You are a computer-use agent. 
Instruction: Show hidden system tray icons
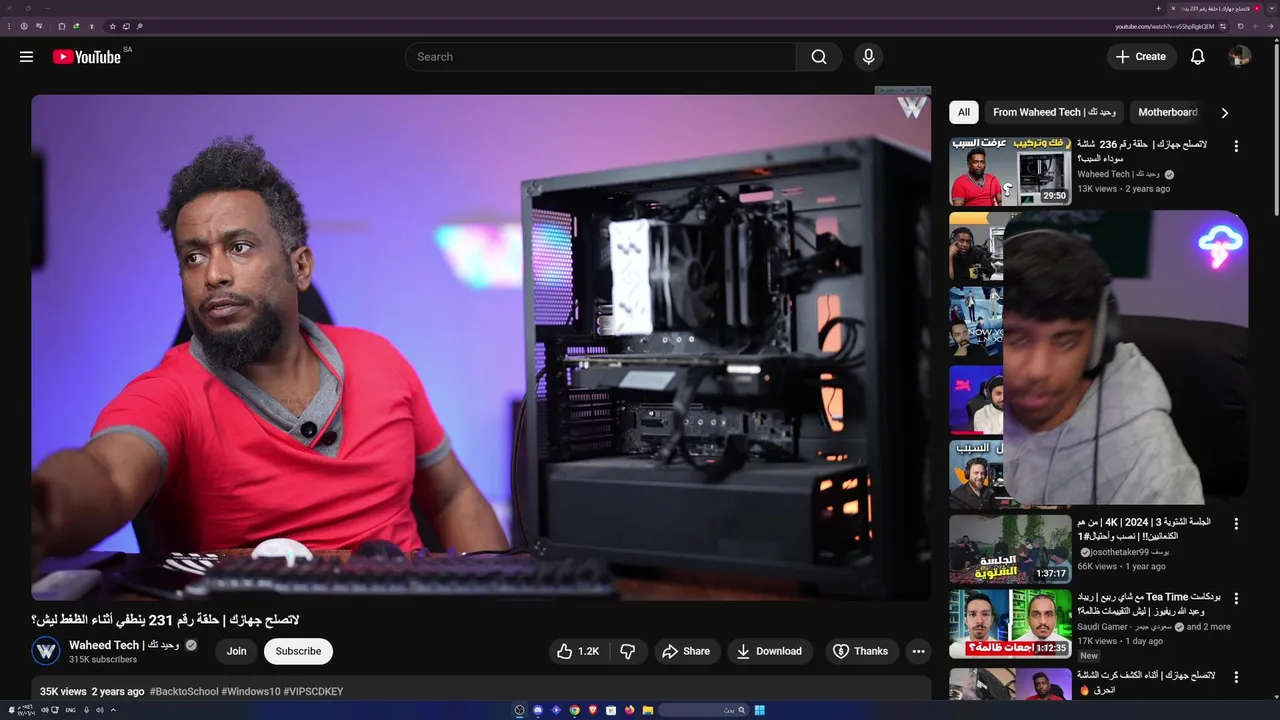click(113, 710)
